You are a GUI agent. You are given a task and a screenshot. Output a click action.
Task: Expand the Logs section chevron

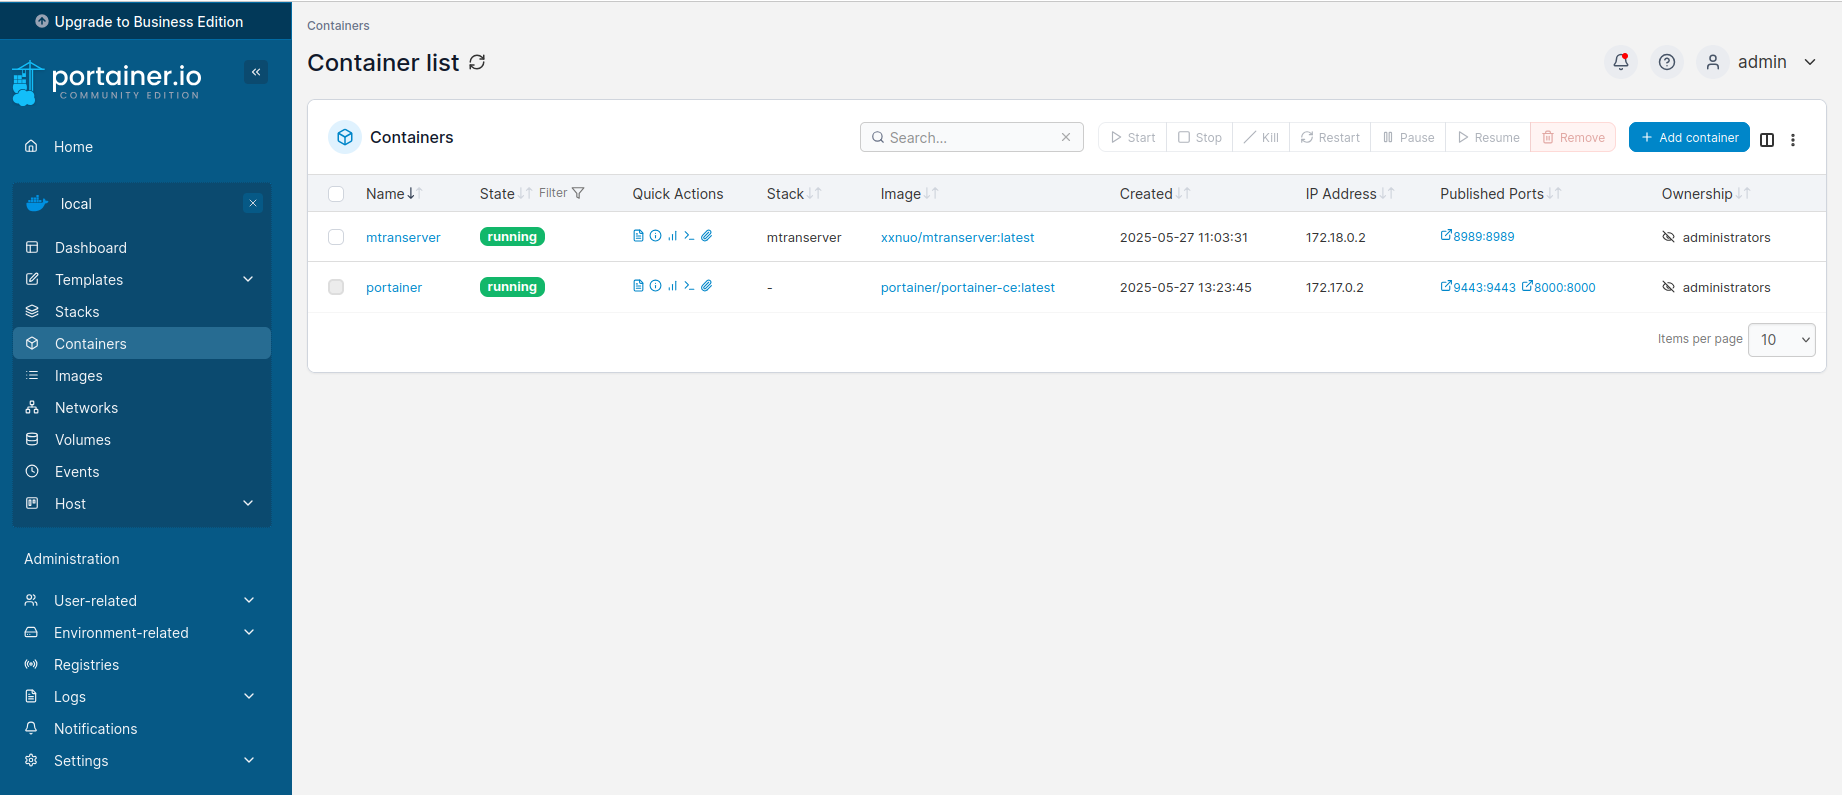click(249, 696)
